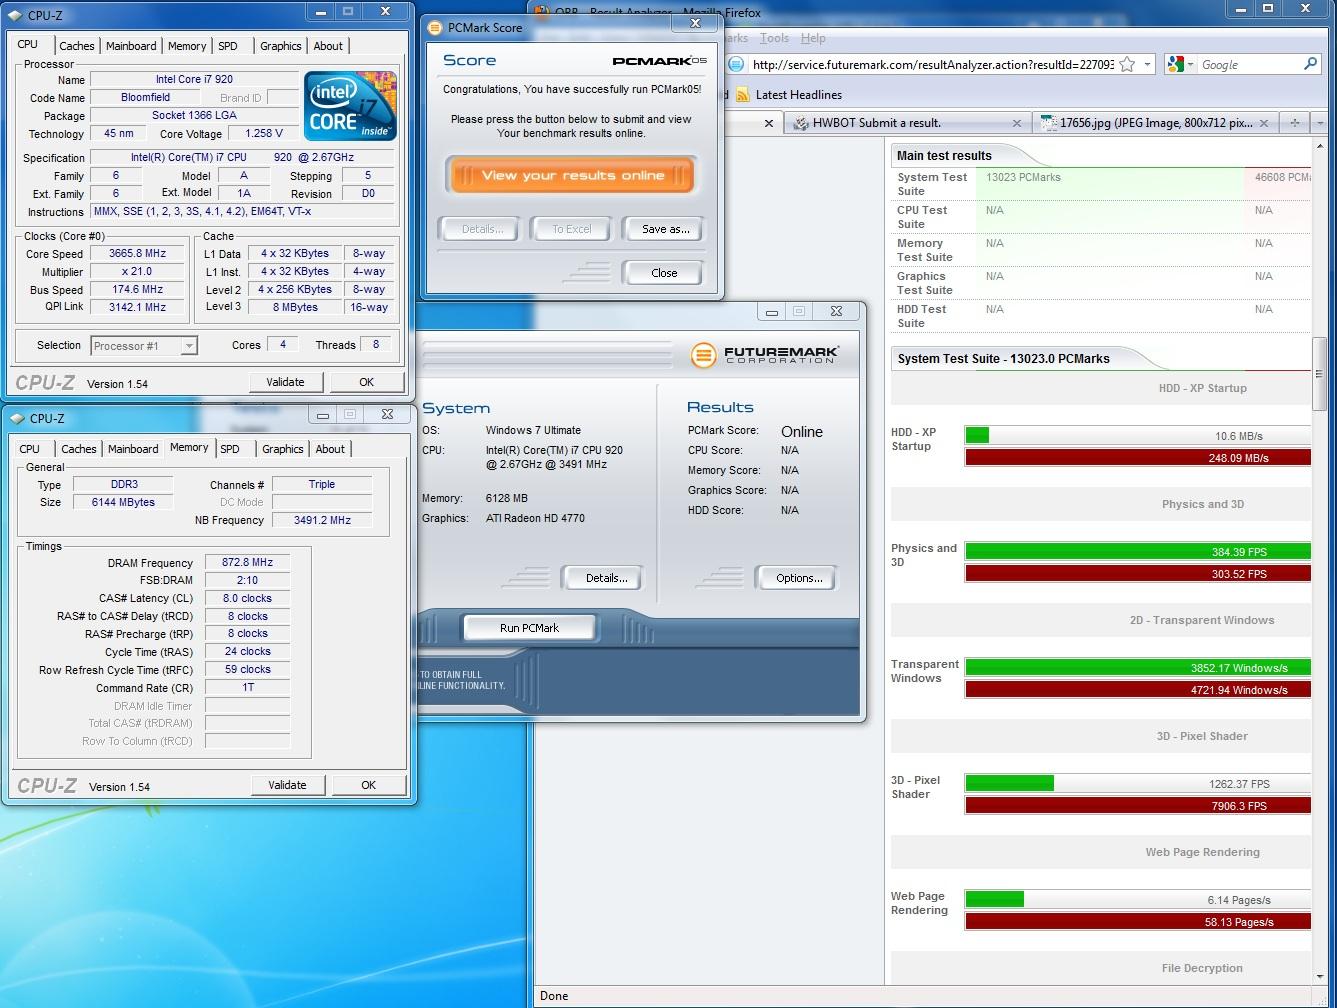Open the list all tabs dropdown
1337x1008 pixels.
[1321, 123]
